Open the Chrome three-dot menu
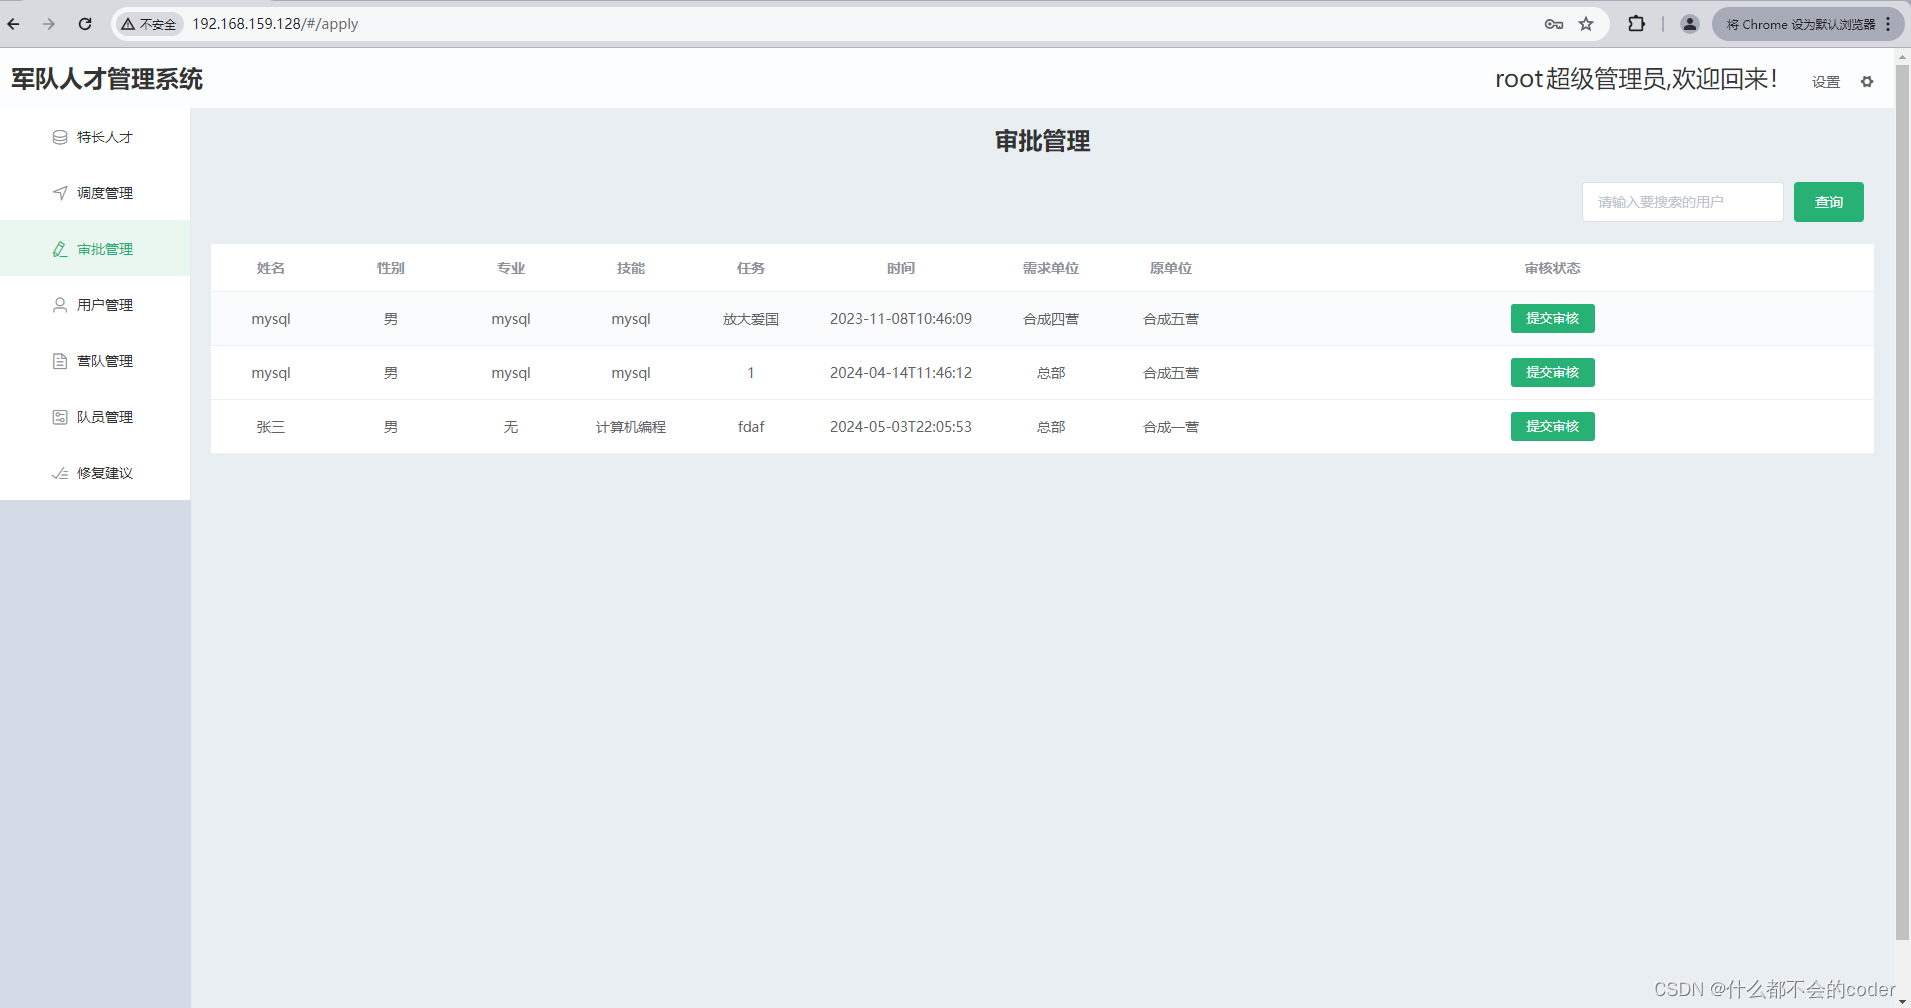The image size is (1911, 1008). [x=1888, y=24]
